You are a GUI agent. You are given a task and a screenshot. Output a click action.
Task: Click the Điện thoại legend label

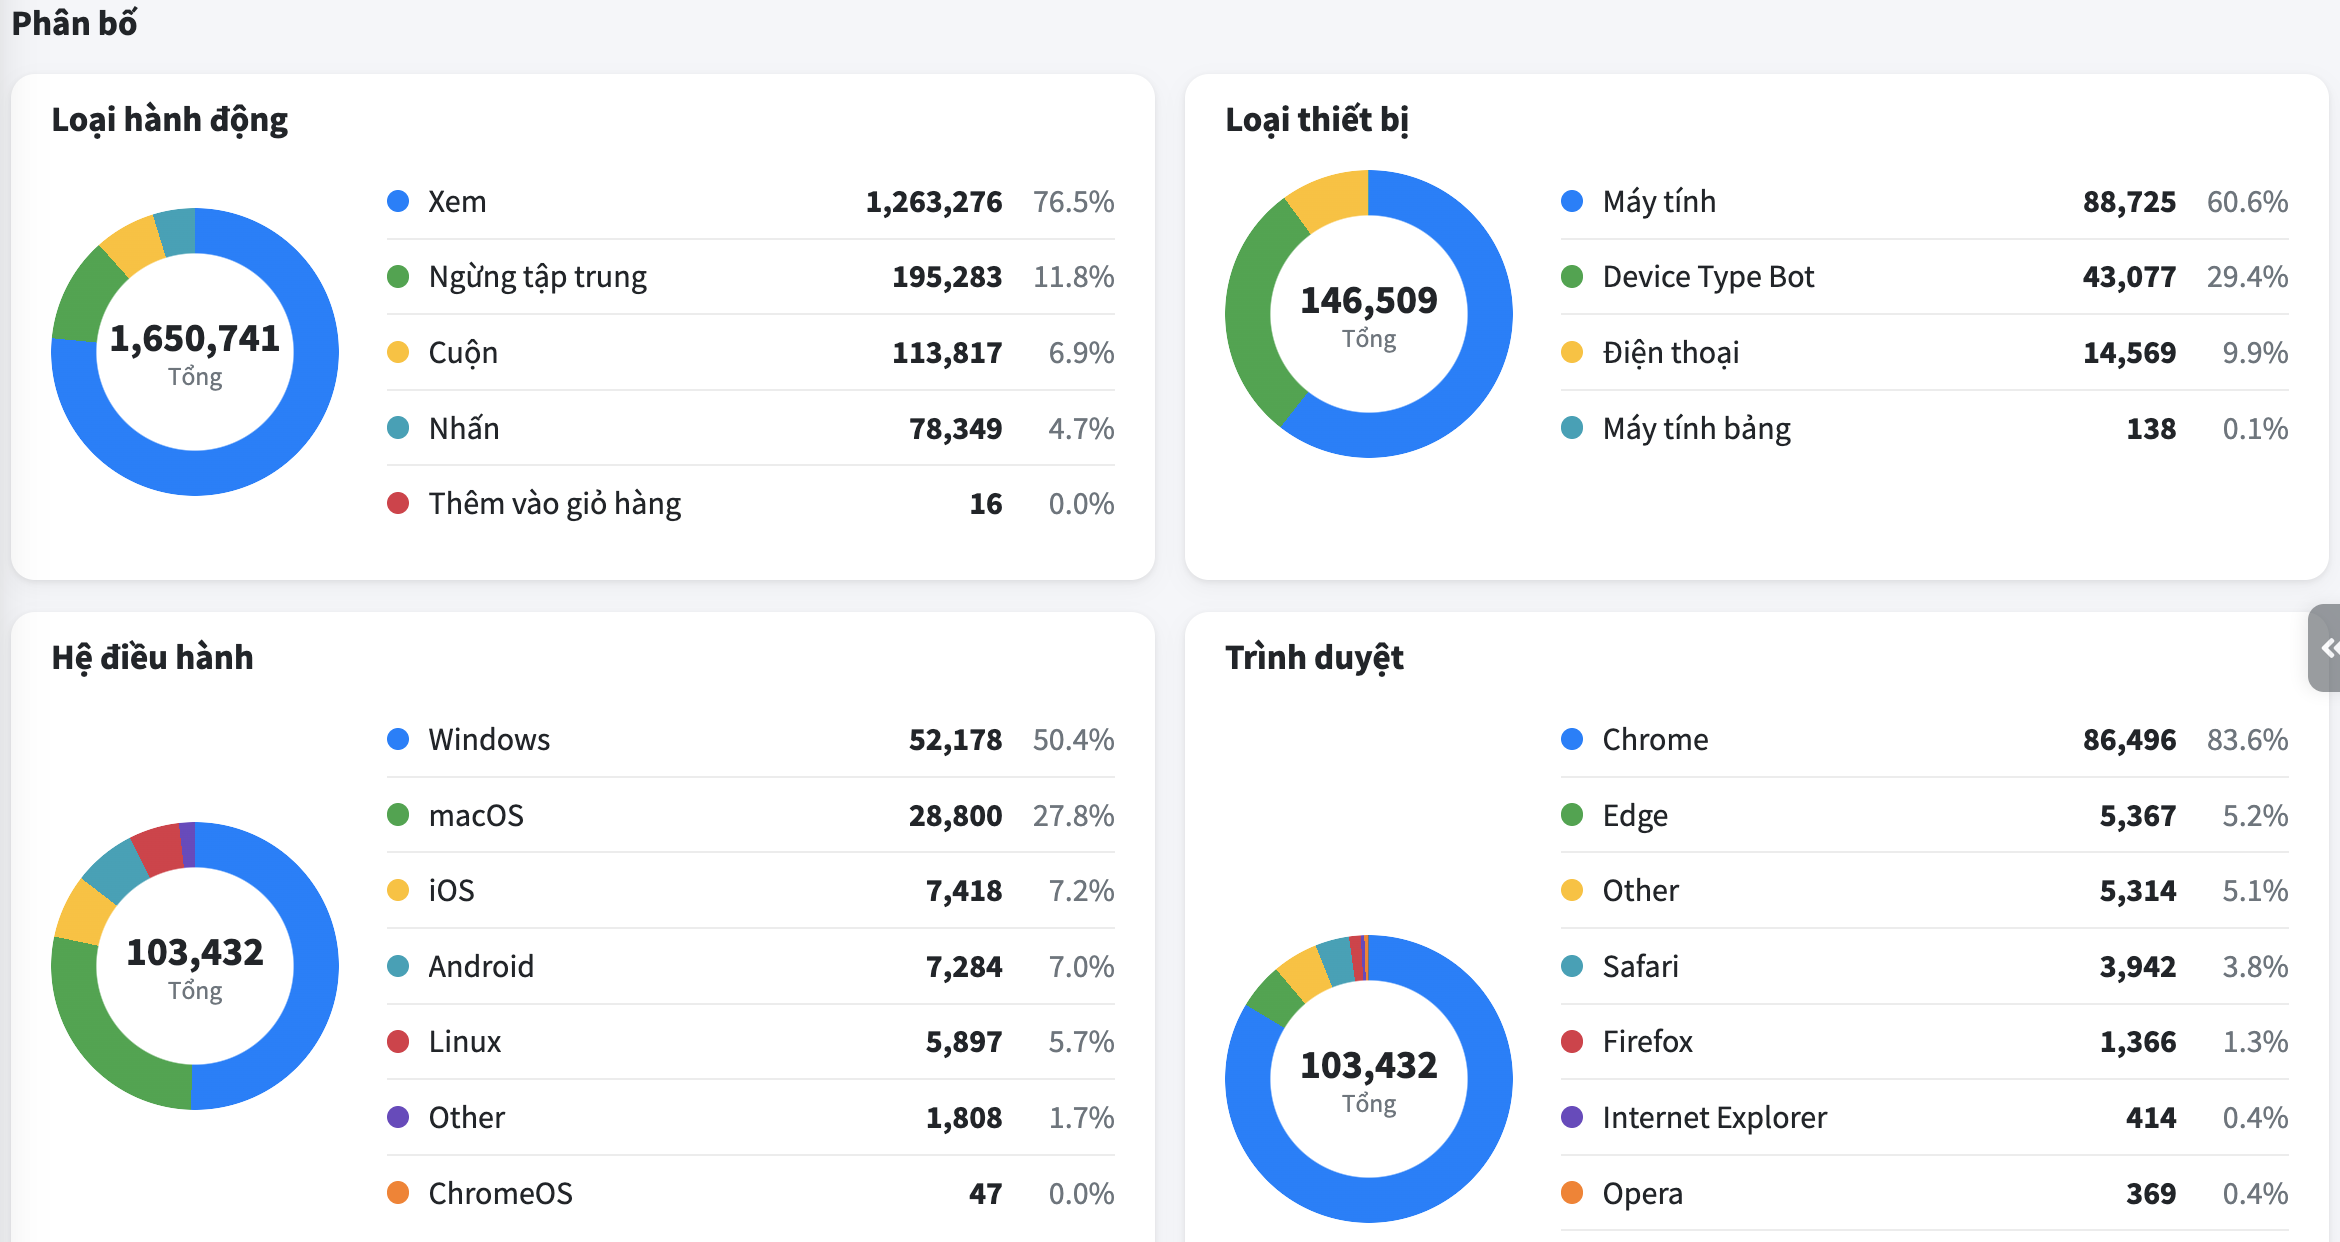(x=1671, y=353)
